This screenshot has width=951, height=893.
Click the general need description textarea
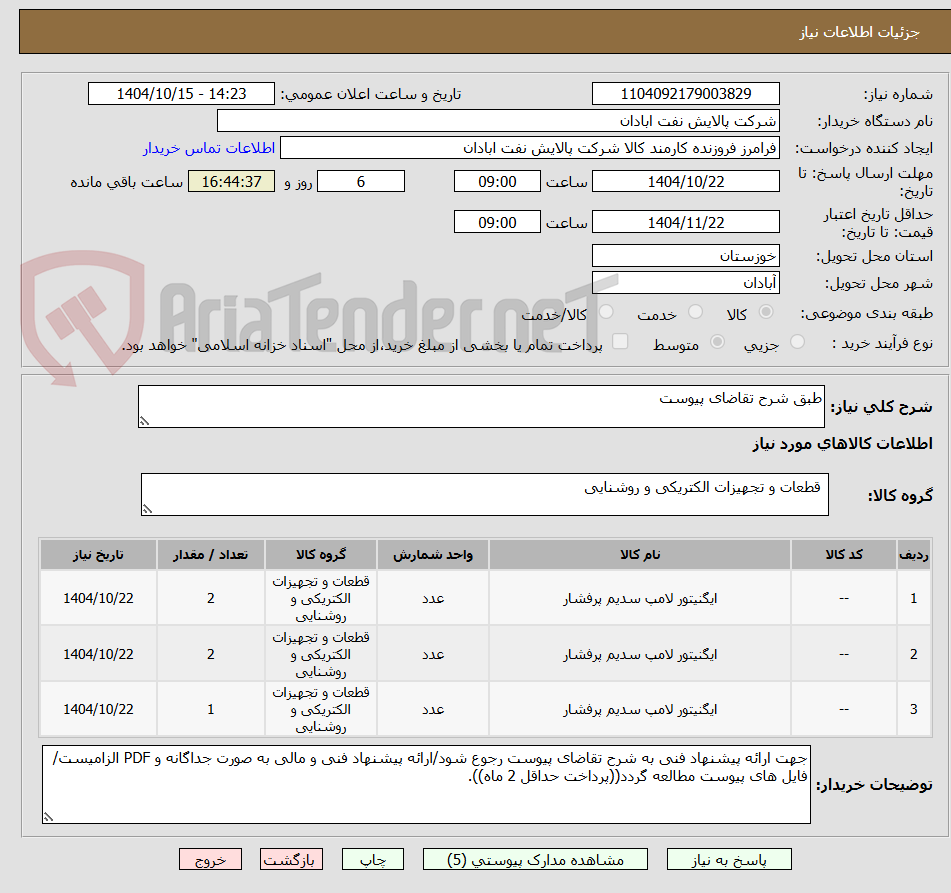[481, 406]
